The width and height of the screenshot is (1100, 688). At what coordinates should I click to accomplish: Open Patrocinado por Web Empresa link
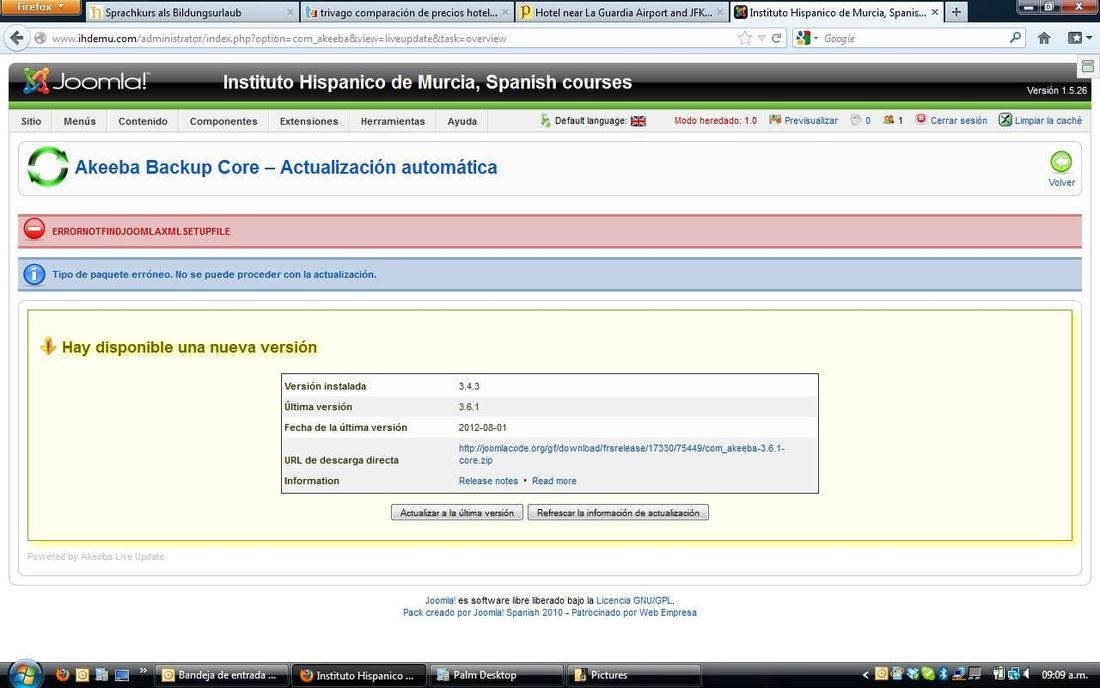click(633, 612)
